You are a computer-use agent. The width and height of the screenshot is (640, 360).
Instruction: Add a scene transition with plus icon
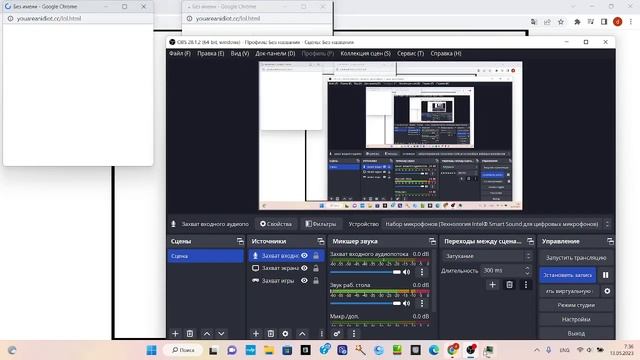(x=493, y=284)
